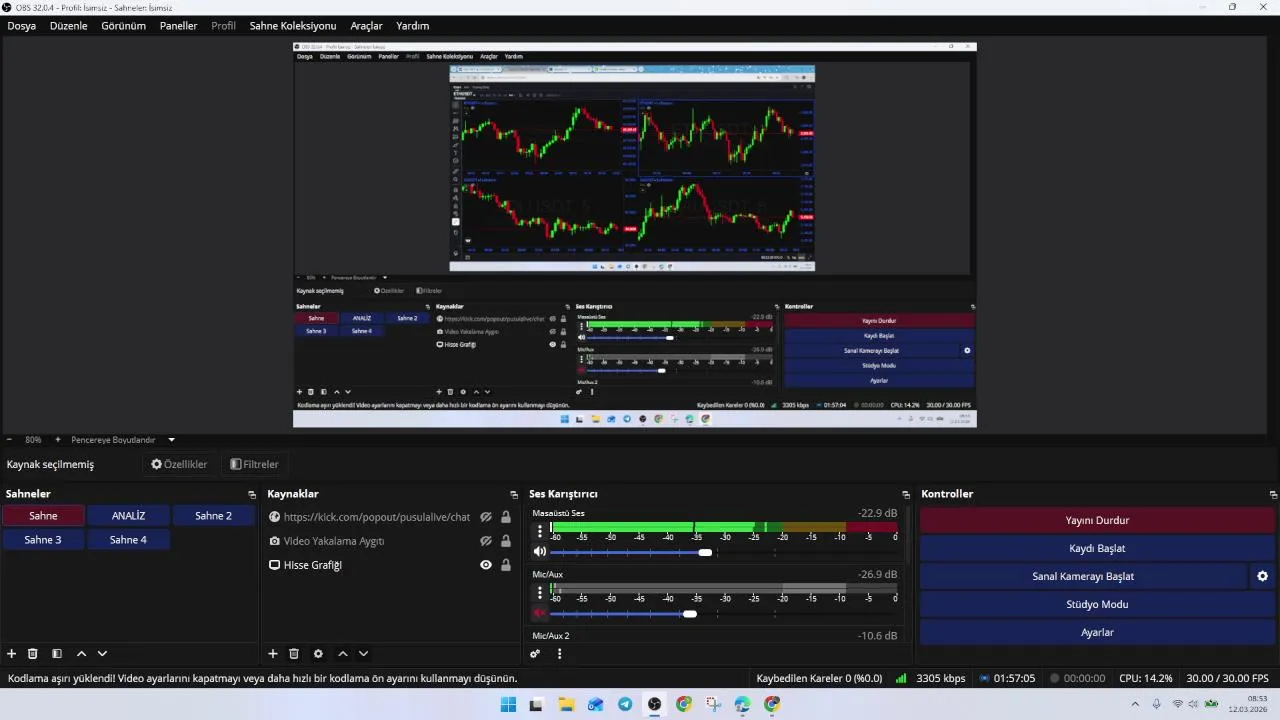This screenshot has width=1280, height=720.
Task: Open advanced audio properties gears icon
Action: (x=536, y=653)
